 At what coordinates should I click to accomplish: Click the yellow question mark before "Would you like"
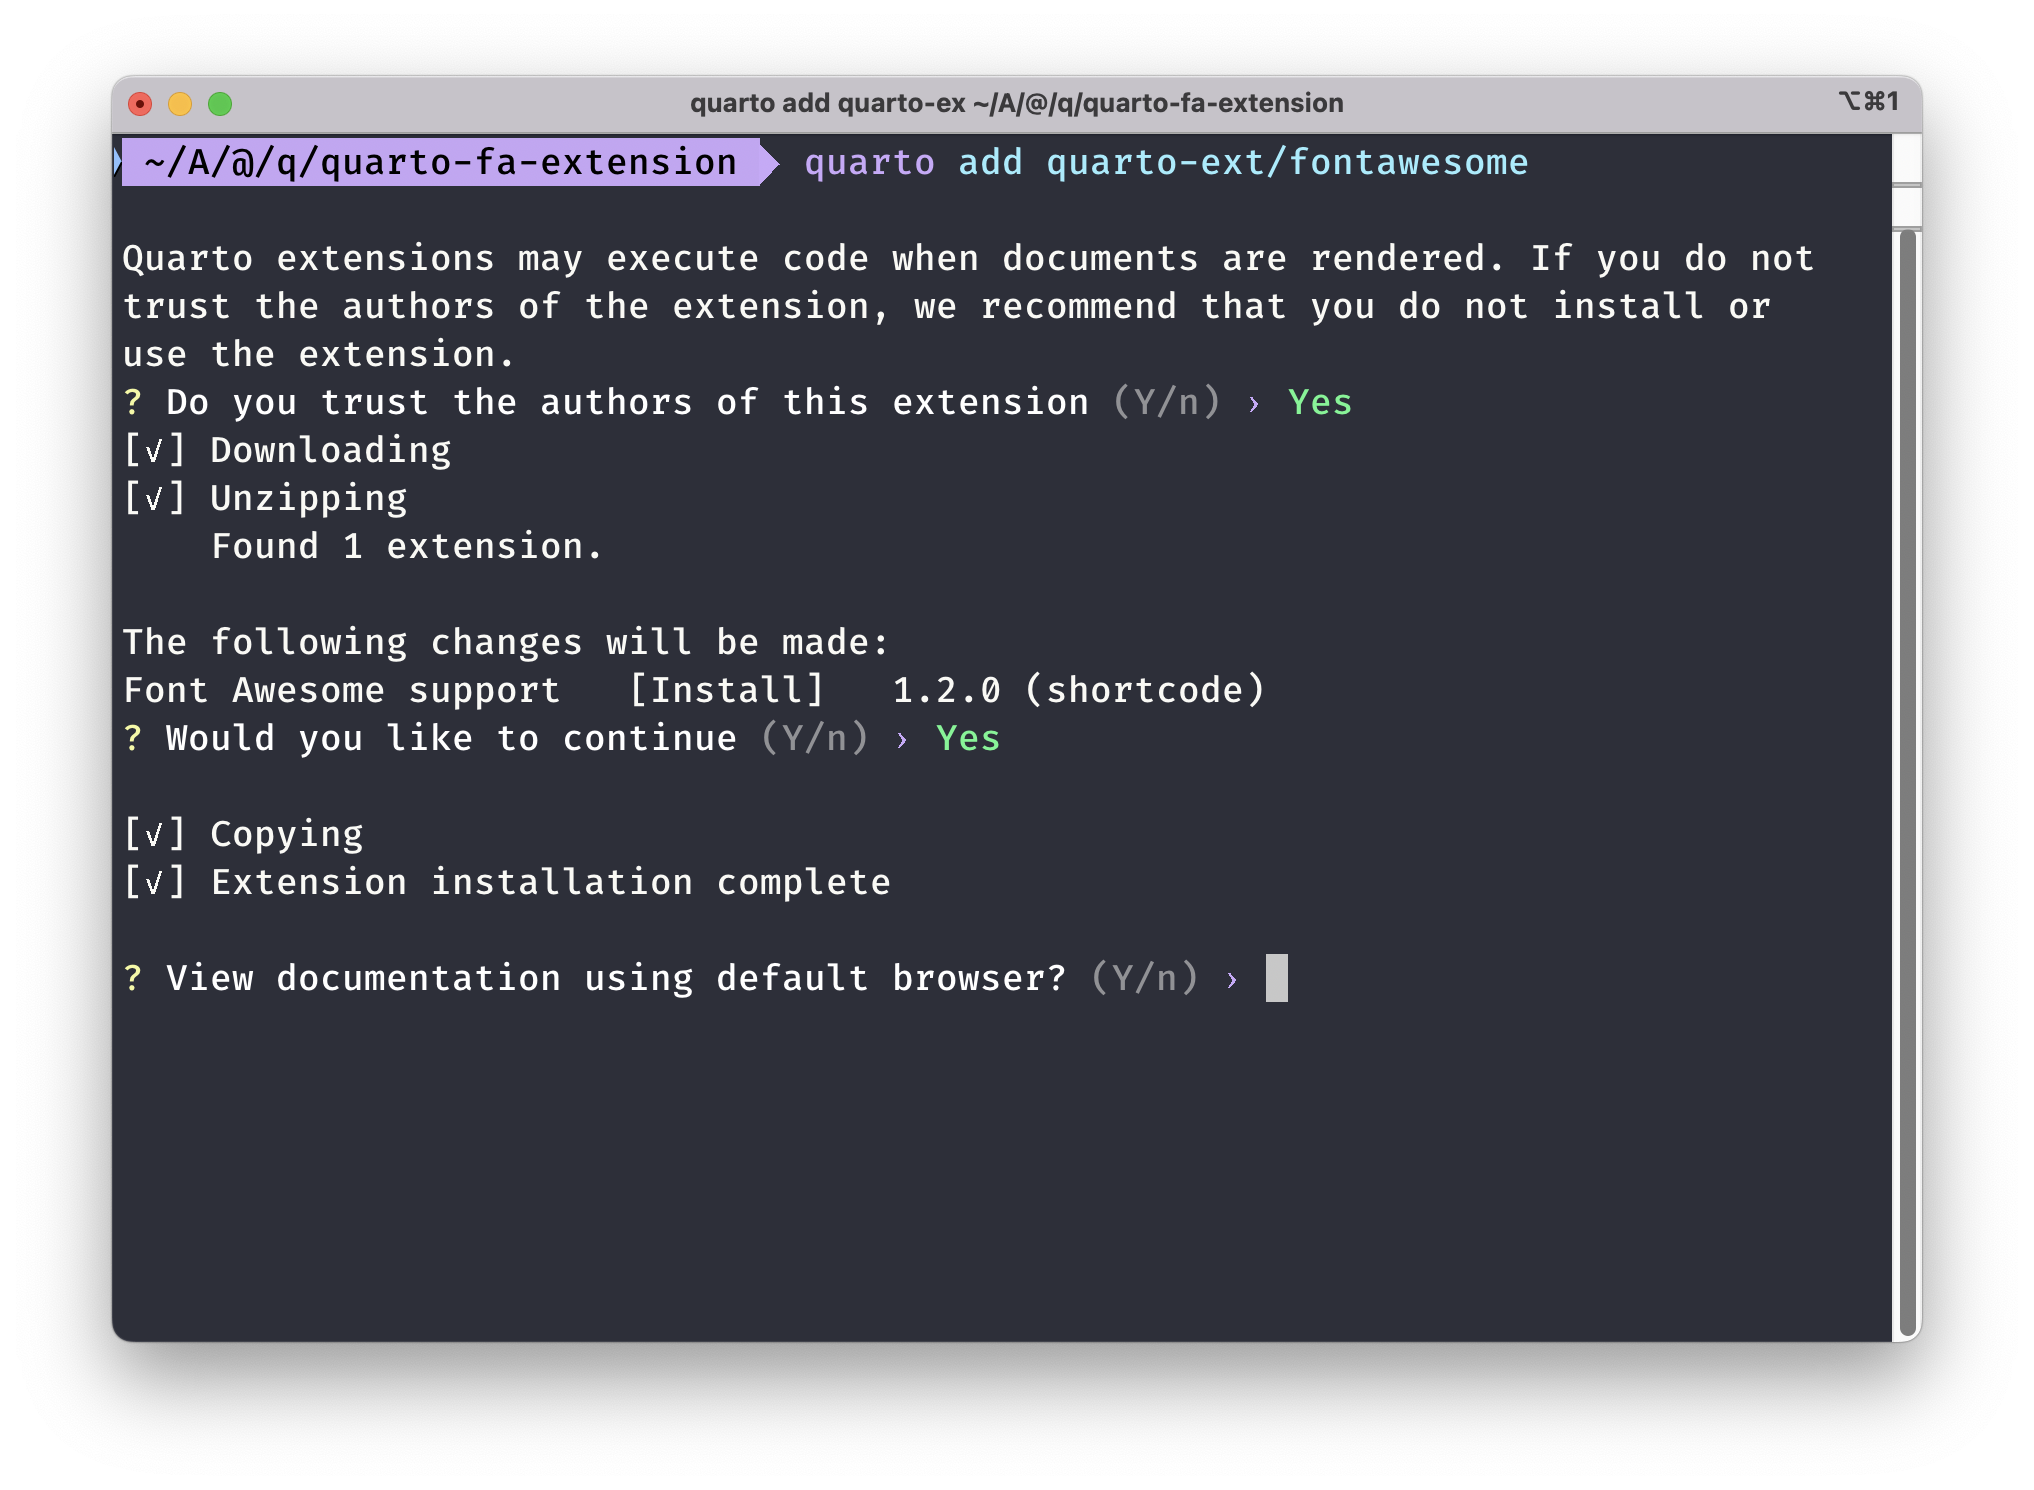133,738
